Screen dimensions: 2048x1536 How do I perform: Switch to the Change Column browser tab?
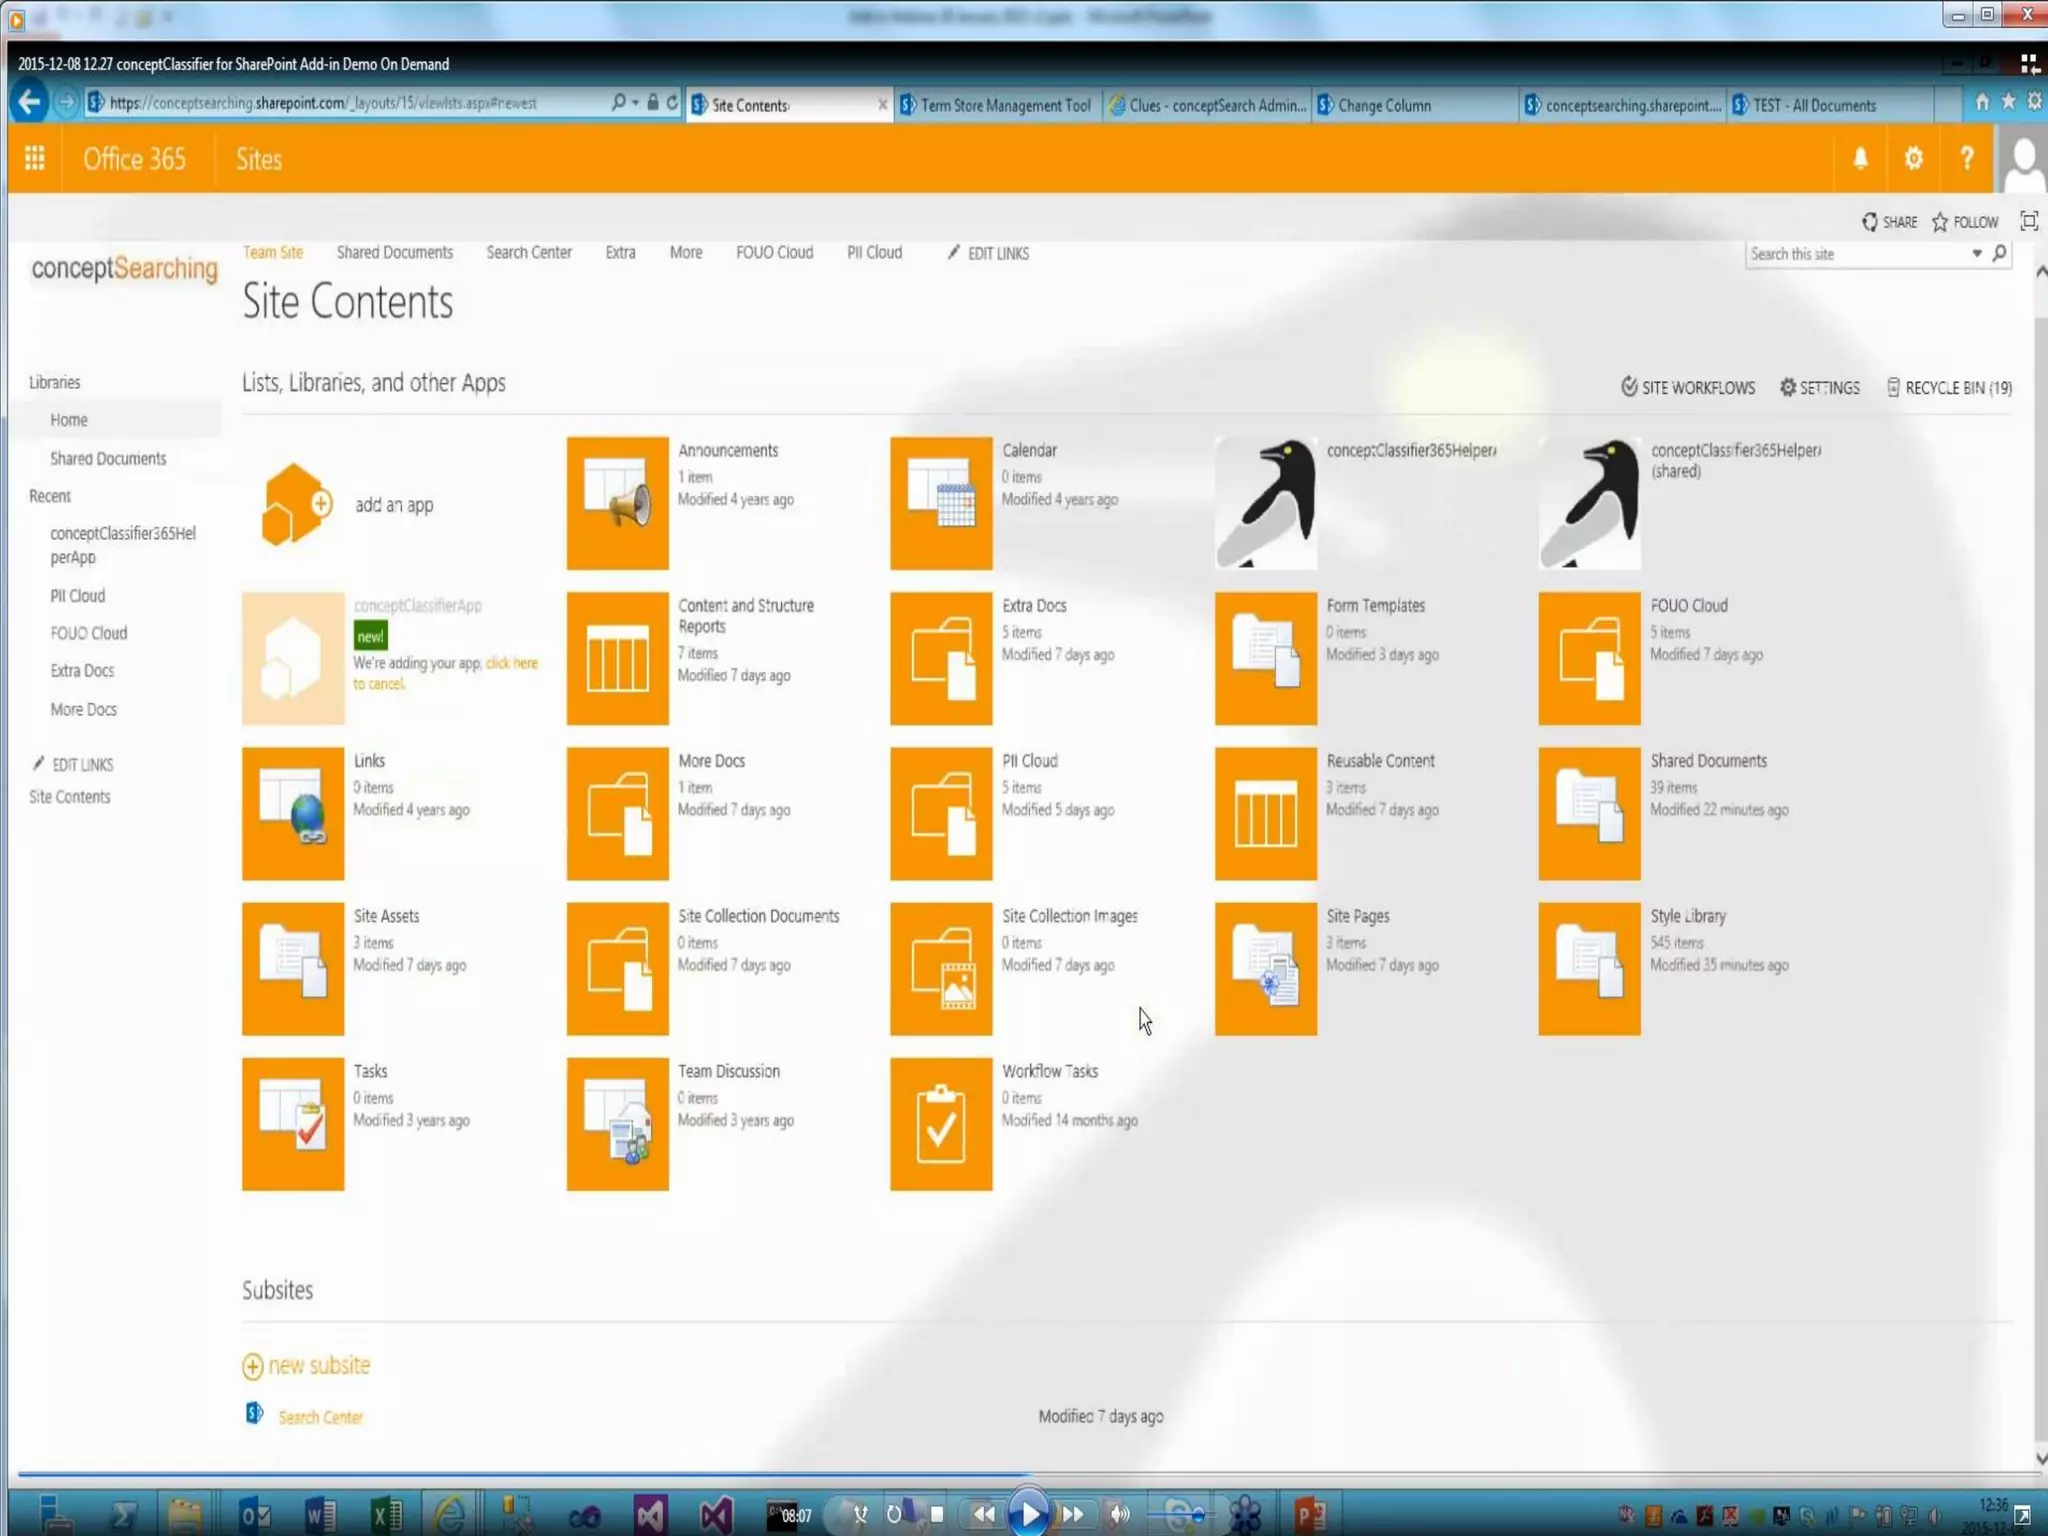tap(1383, 105)
